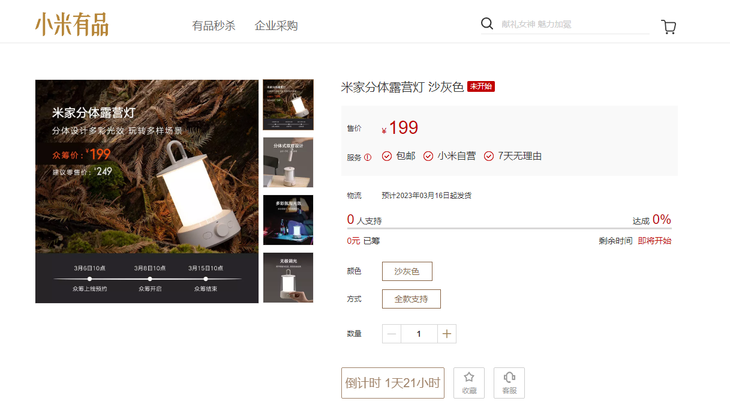Select the 全款支持 payment method
This screenshot has height=419, width=730.
coord(411,299)
